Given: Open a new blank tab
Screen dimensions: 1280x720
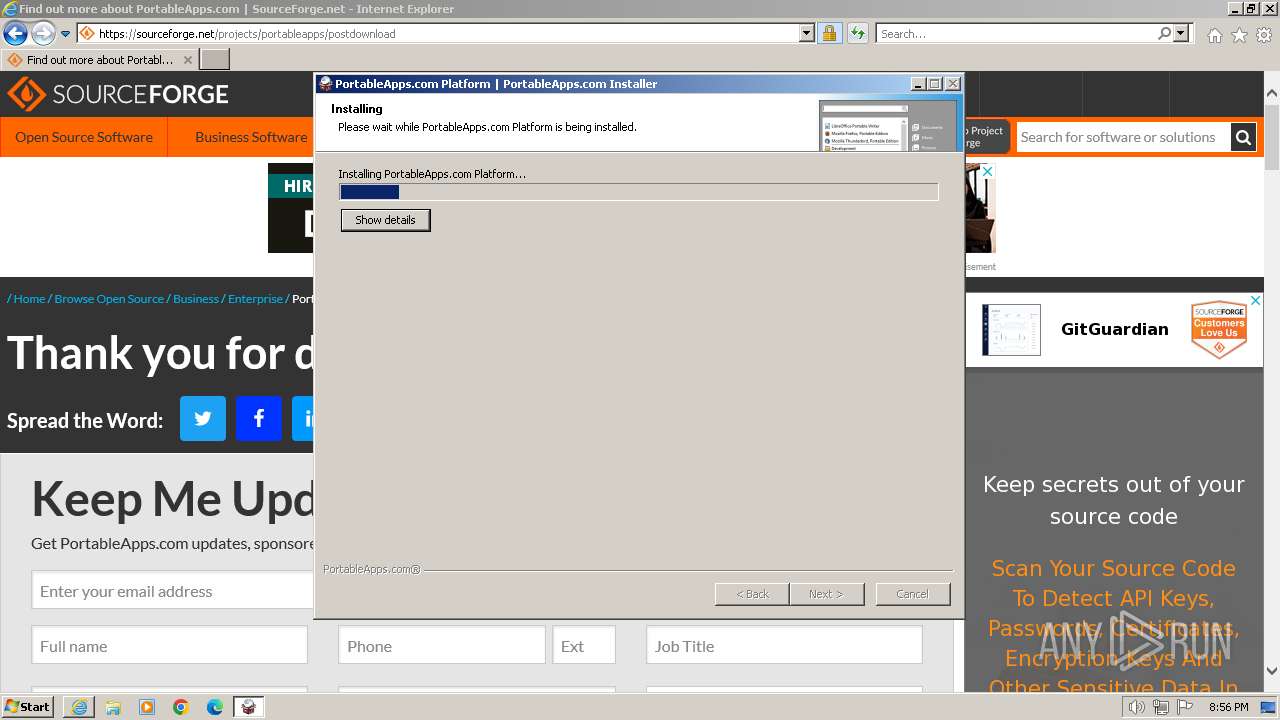Looking at the screenshot, I should click(x=215, y=60).
